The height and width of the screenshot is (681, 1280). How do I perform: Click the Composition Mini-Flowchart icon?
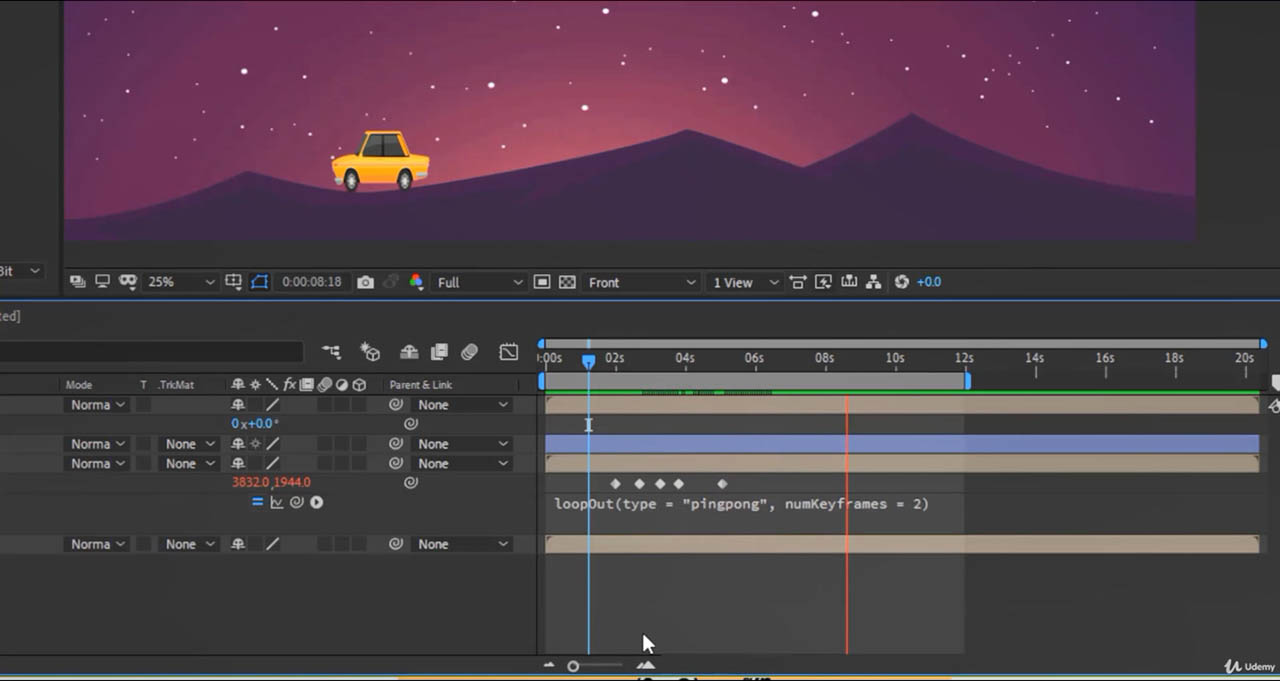pyautogui.click(x=331, y=352)
